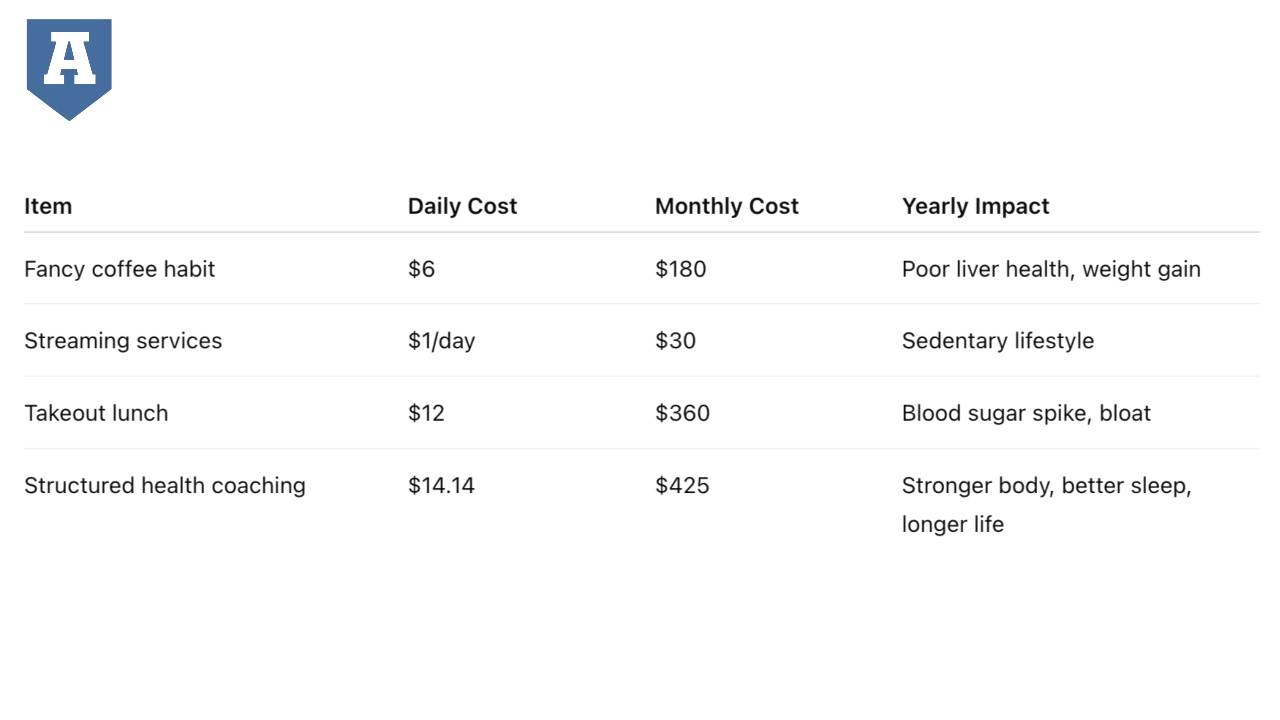1280x720 pixels.
Task: Click the Streaming services row label
Action: tap(123, 341)
